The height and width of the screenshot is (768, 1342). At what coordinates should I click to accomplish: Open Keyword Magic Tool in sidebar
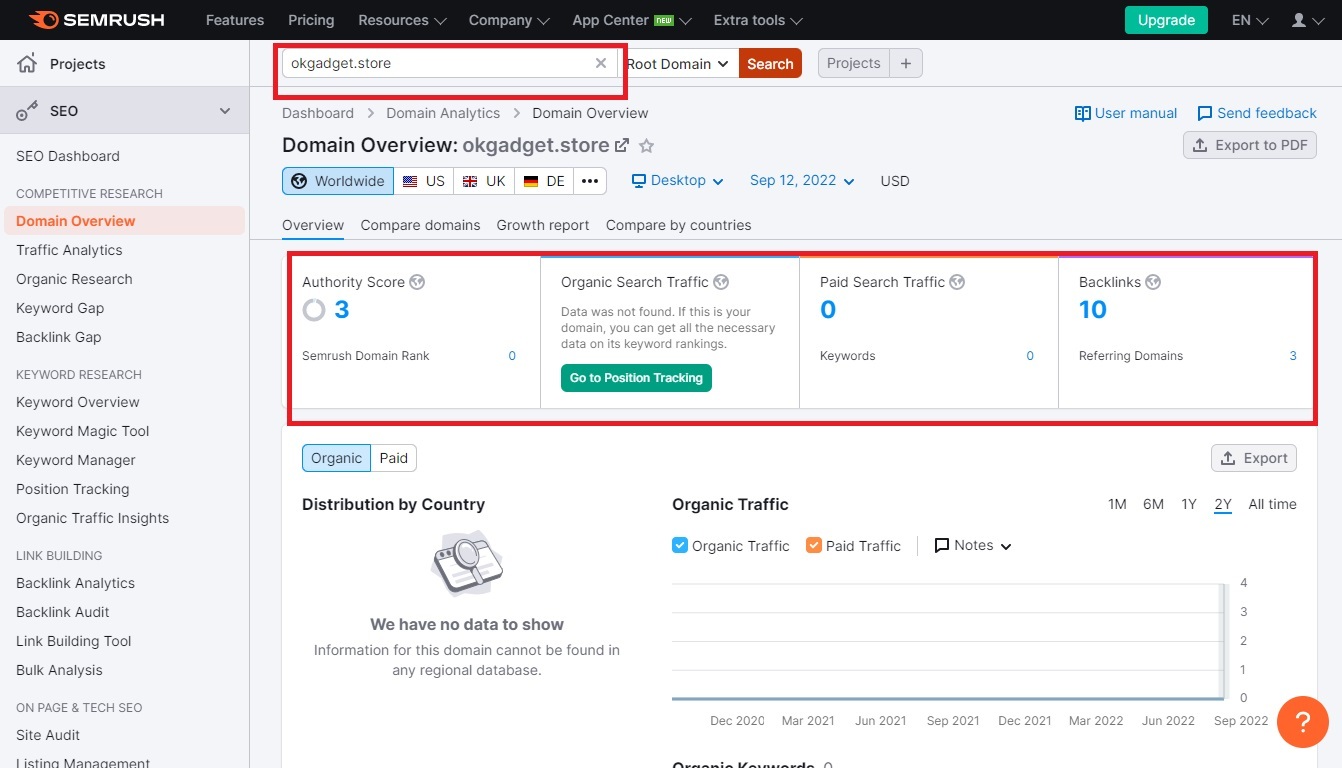point(83,431)
